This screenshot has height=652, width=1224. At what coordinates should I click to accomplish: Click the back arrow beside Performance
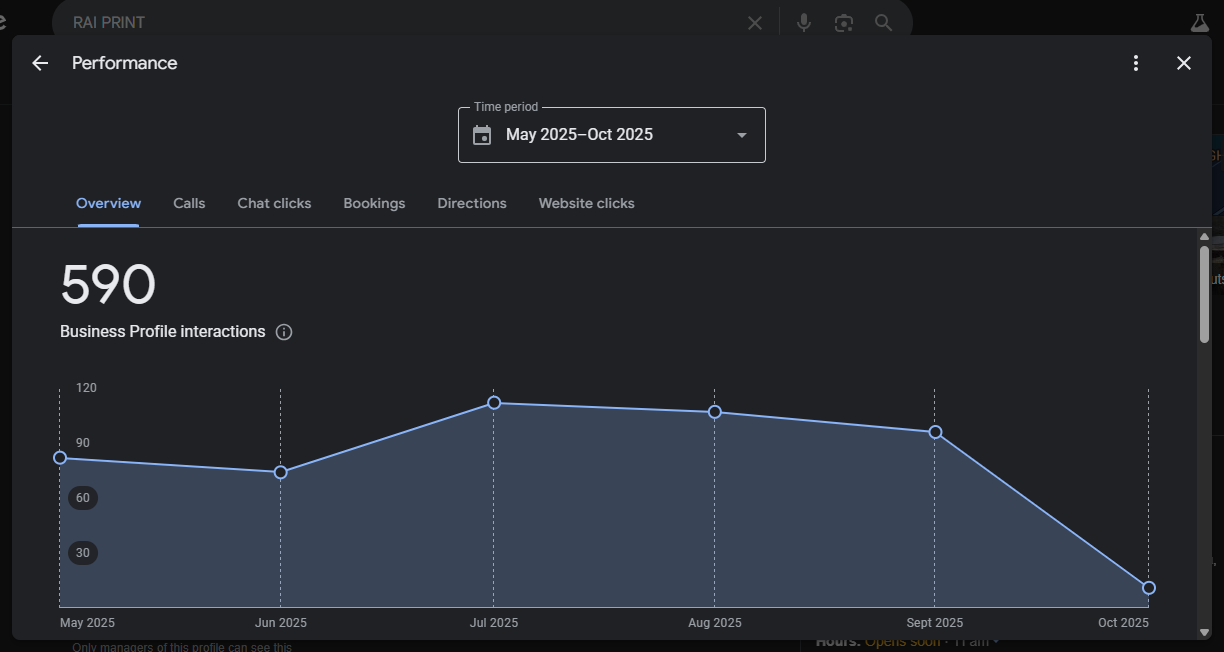pyautogui.click(x=40, y=63)
